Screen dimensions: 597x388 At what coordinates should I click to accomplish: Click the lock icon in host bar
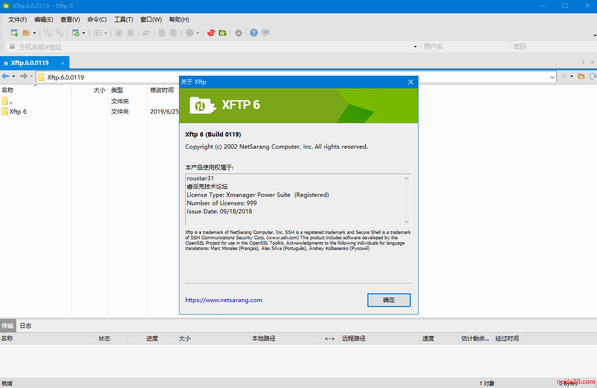[12, 46]
